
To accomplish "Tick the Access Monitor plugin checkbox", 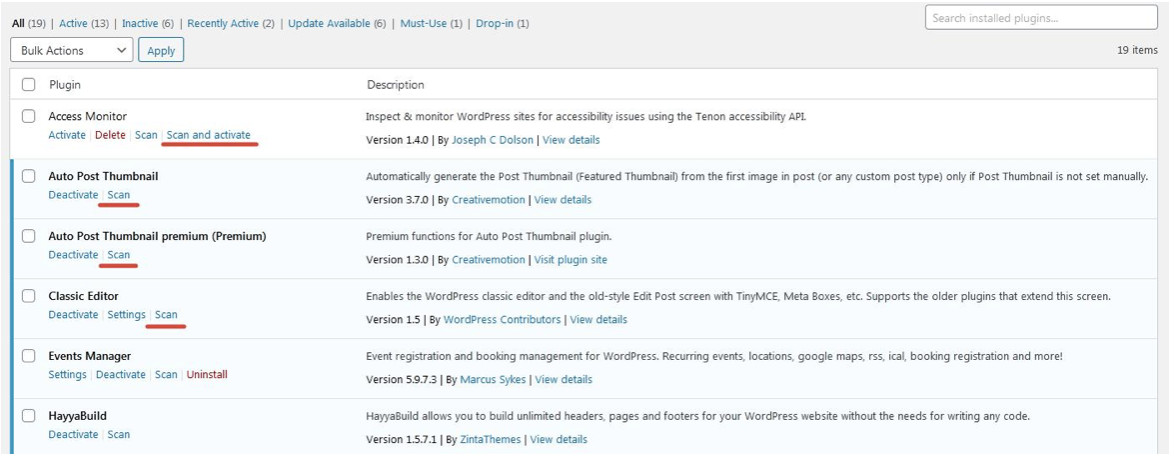I will click(x=28, y=116).
